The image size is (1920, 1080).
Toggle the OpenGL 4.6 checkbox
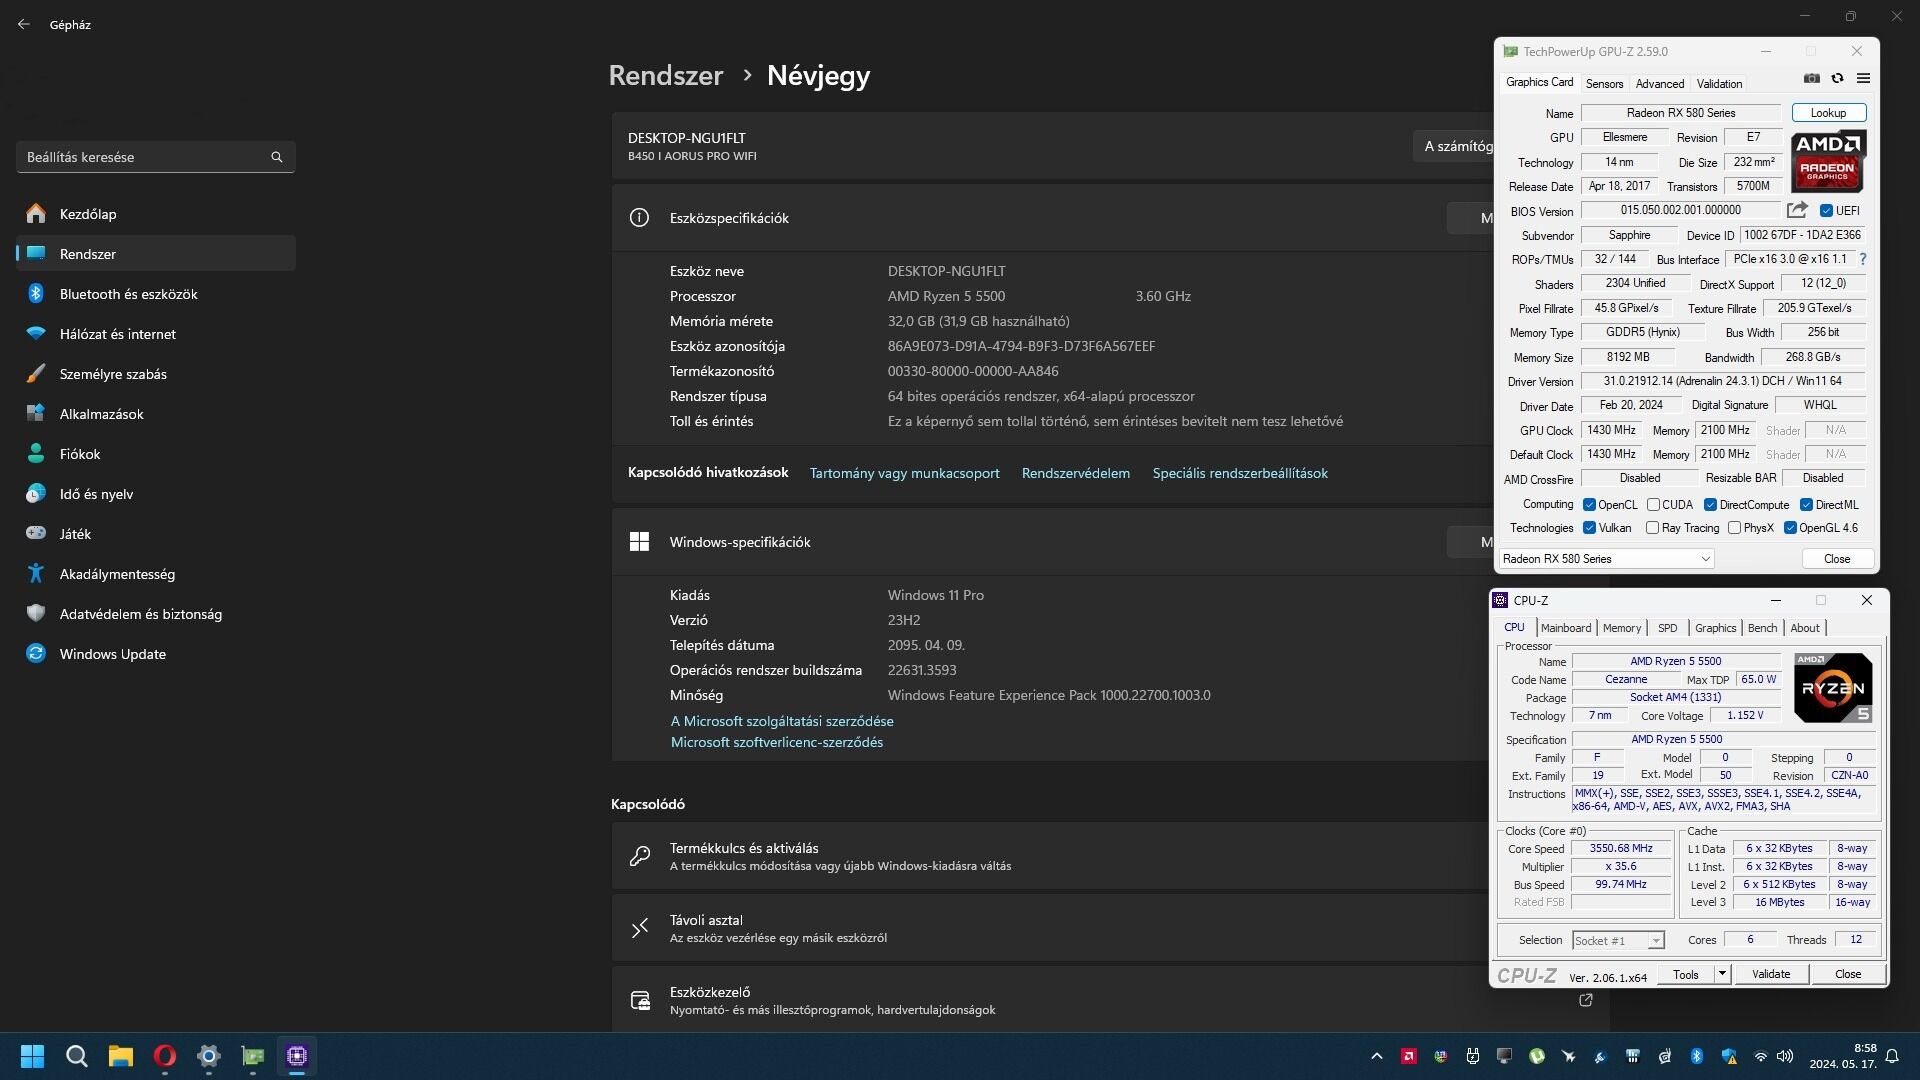click(1790, 528)
